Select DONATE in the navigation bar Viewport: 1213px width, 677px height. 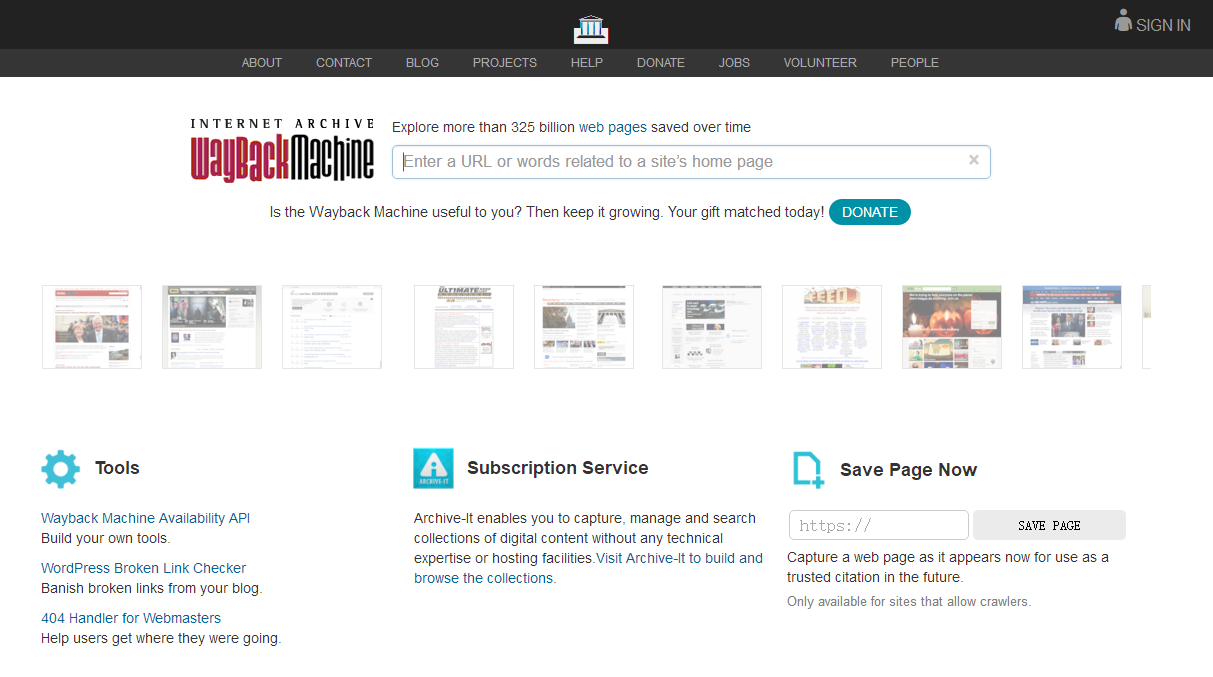[x=661, y=62]
